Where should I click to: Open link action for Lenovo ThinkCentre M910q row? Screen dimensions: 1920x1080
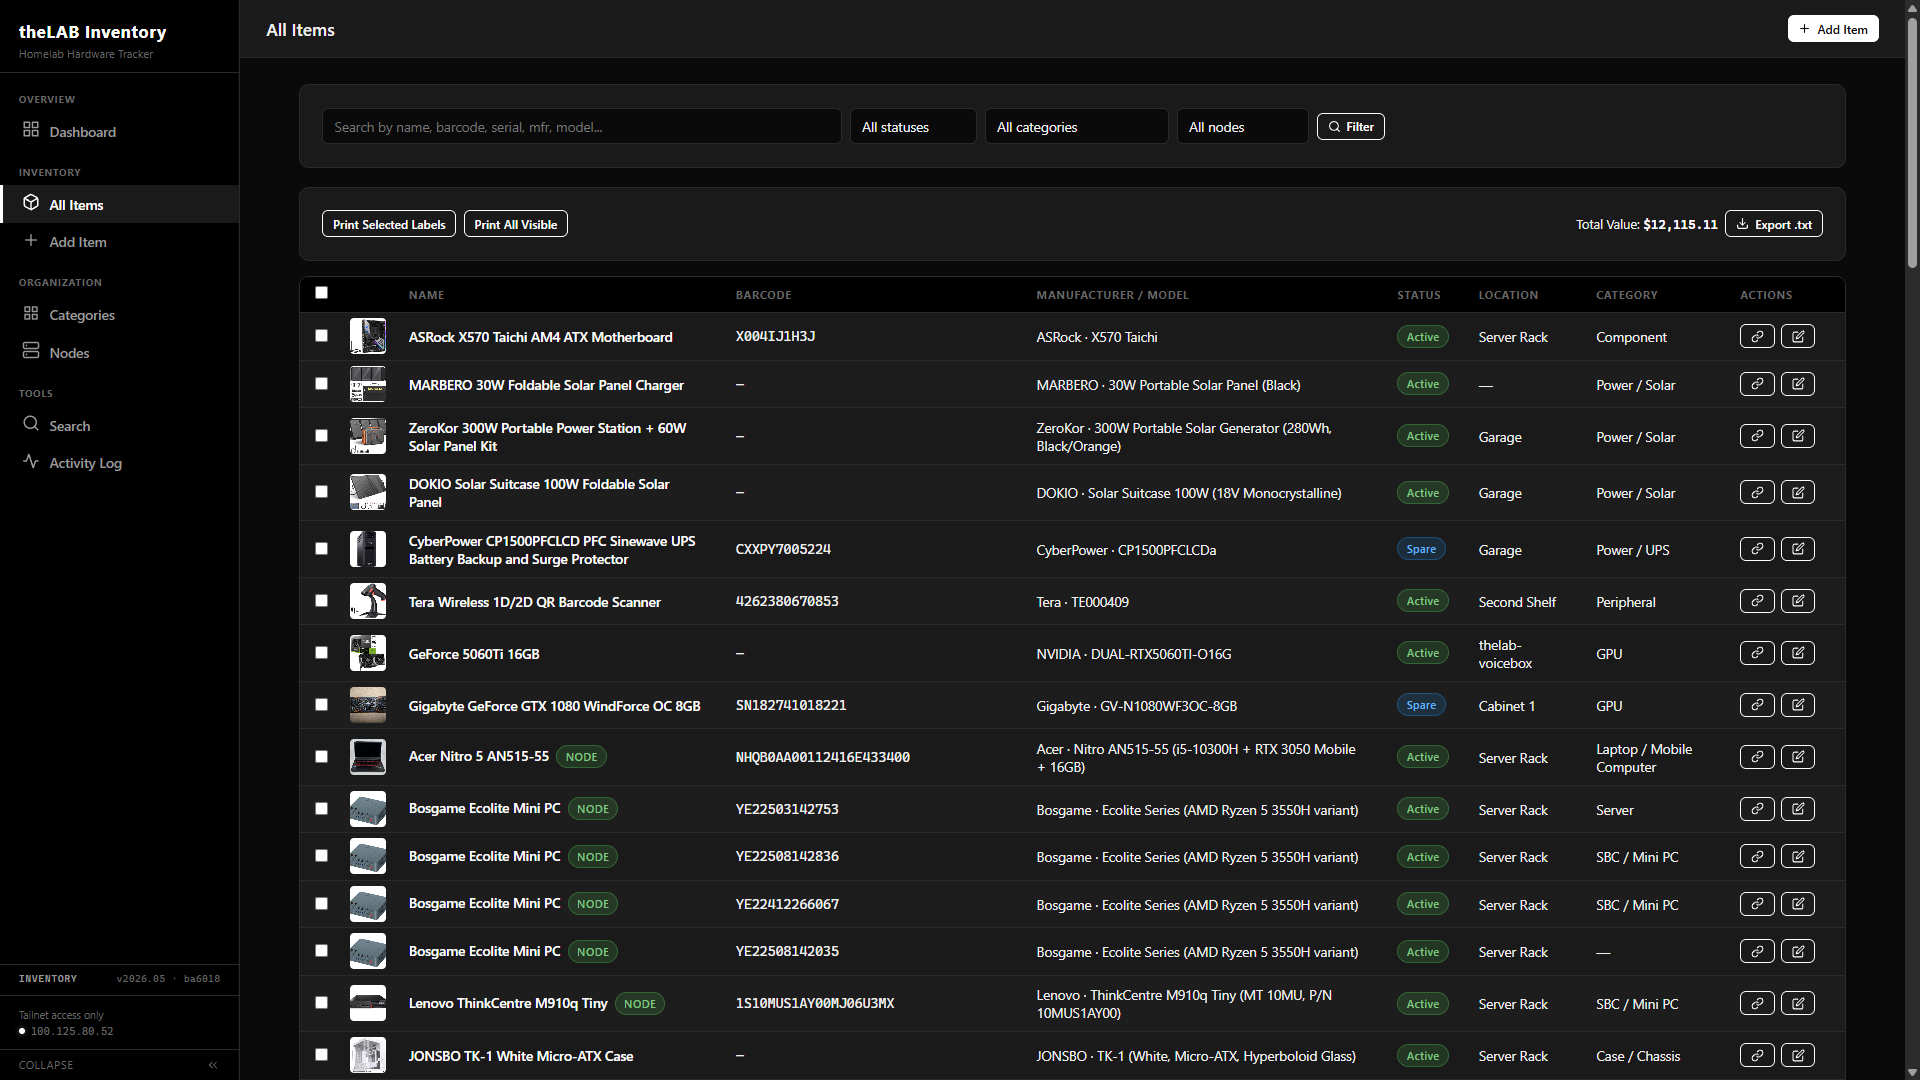pos(1757,1003)
